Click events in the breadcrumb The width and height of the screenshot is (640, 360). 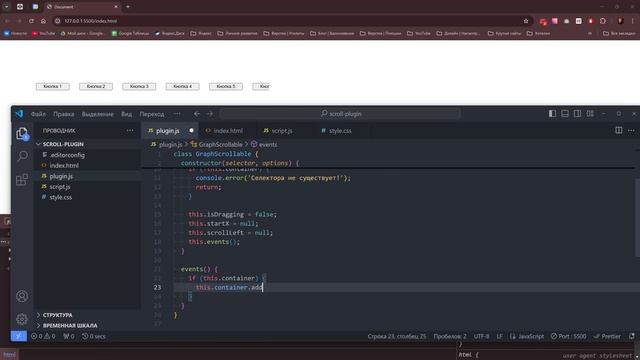tap(268, 144)
